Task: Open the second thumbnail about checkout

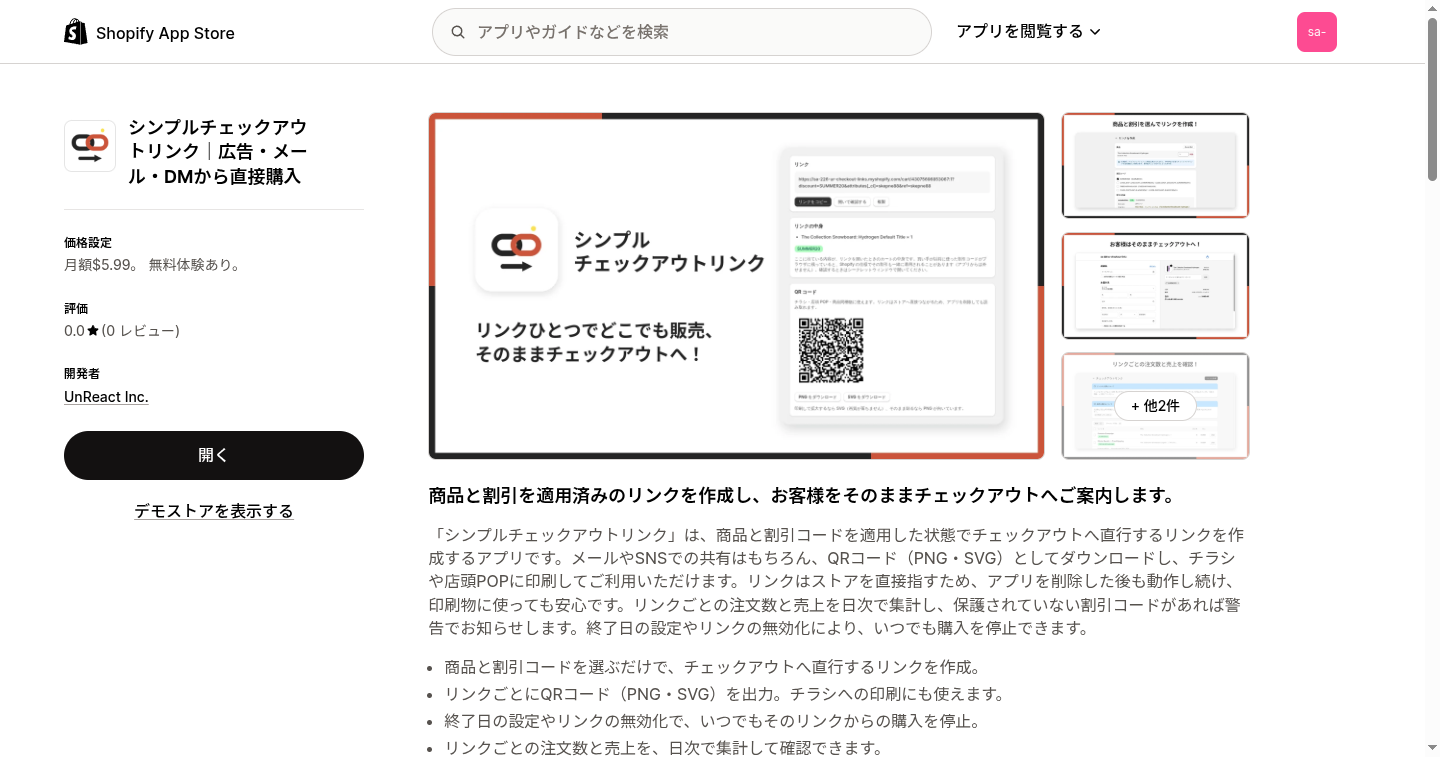Action: [1155, 286]
